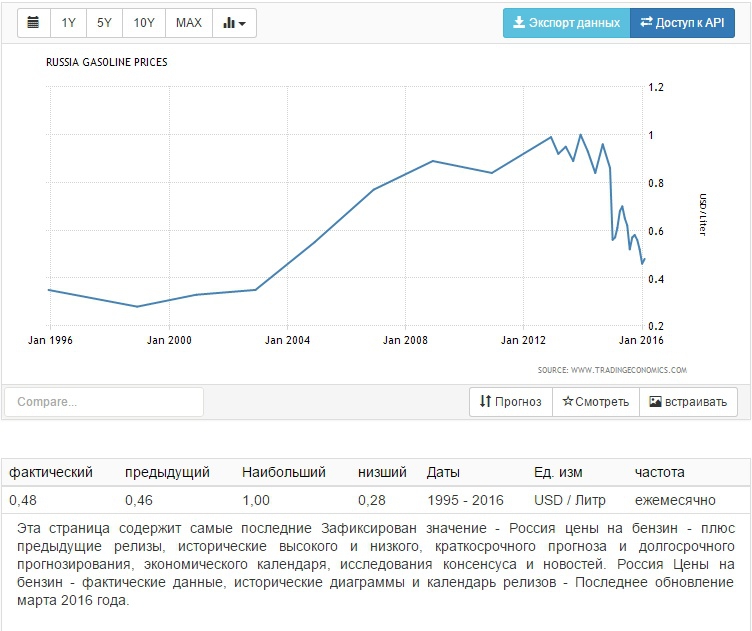
Task: Click the Russia Gasoline Prices chart title
Action: 107,62
